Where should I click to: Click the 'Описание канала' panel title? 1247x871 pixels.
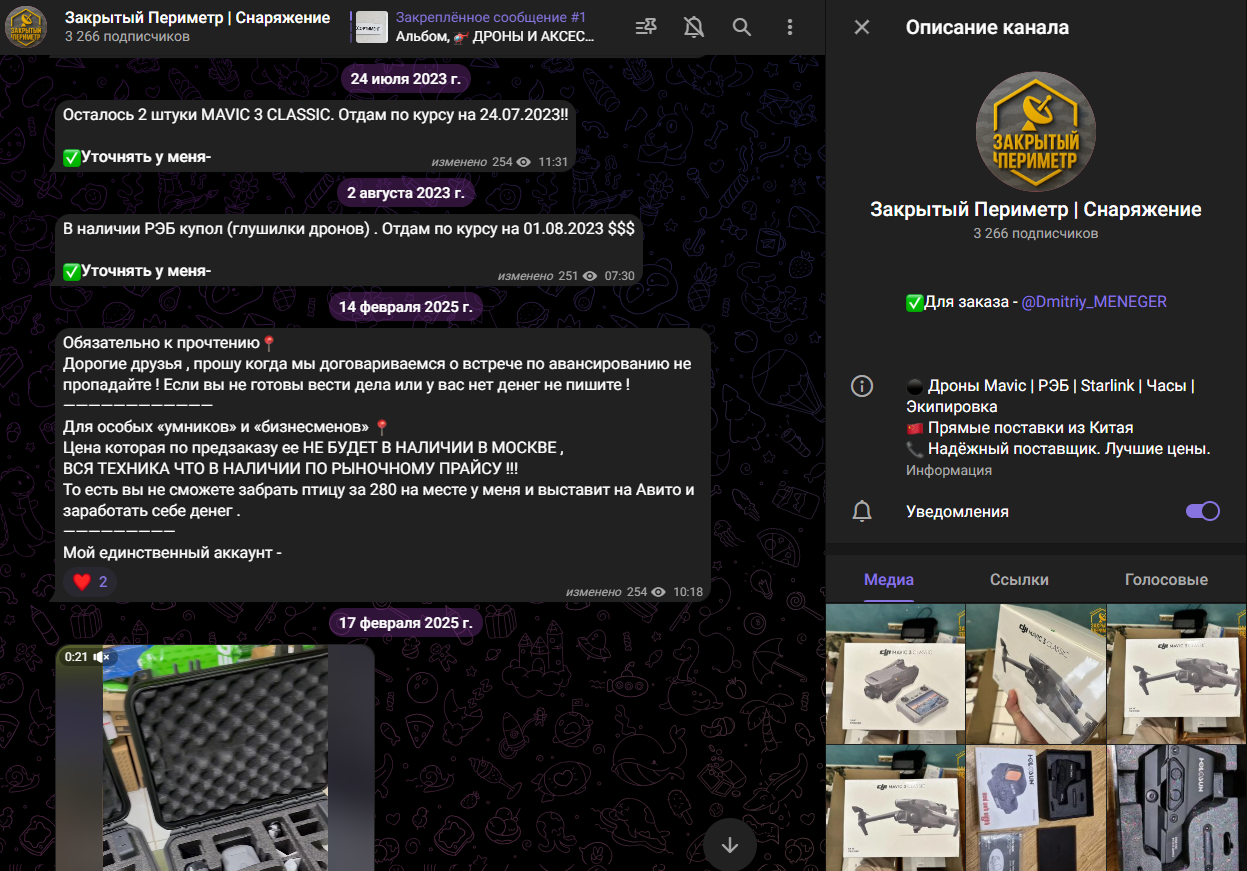(x=987, y=27)
